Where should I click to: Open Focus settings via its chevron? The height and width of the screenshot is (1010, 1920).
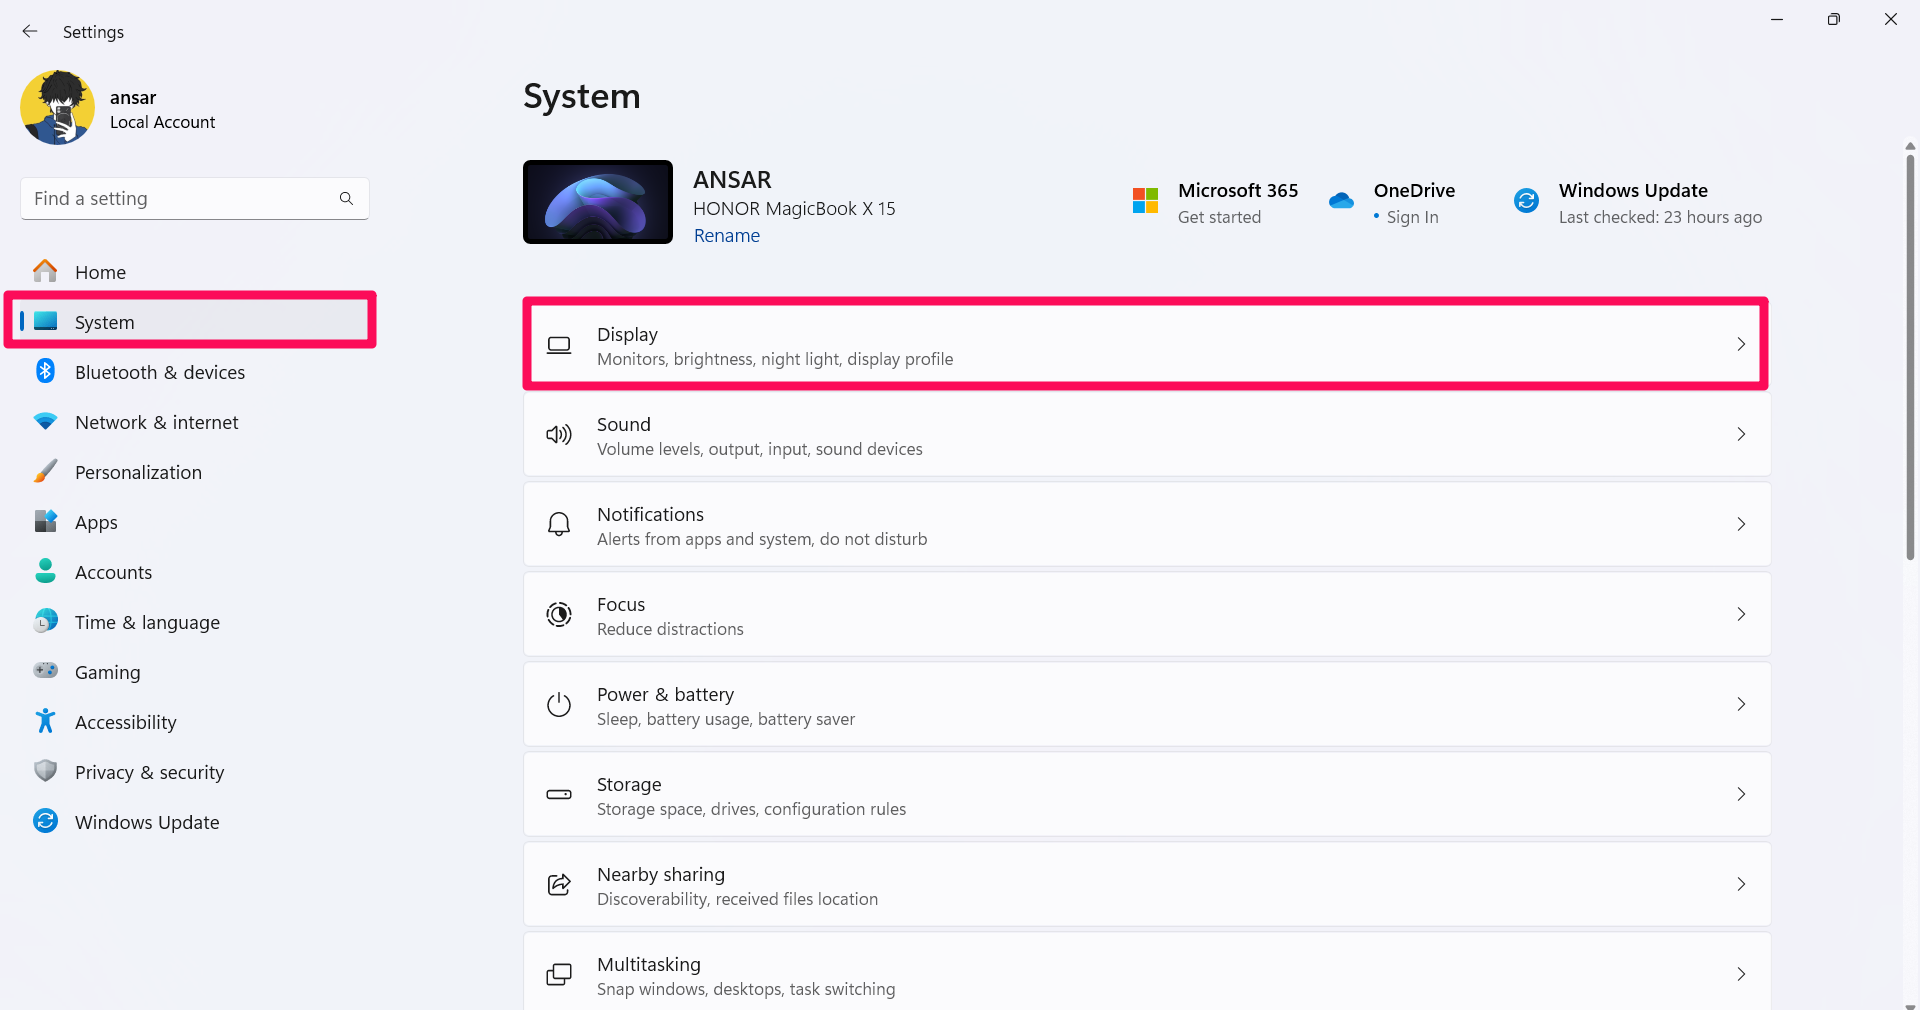point(1741,614)
